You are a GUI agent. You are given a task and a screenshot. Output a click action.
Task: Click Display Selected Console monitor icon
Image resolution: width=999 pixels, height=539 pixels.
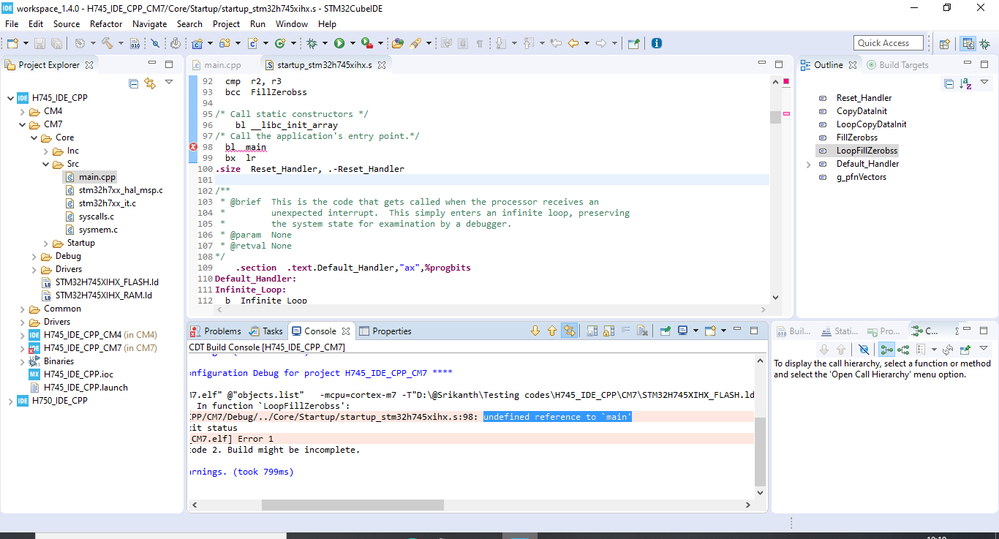click(x=682, y=331)
